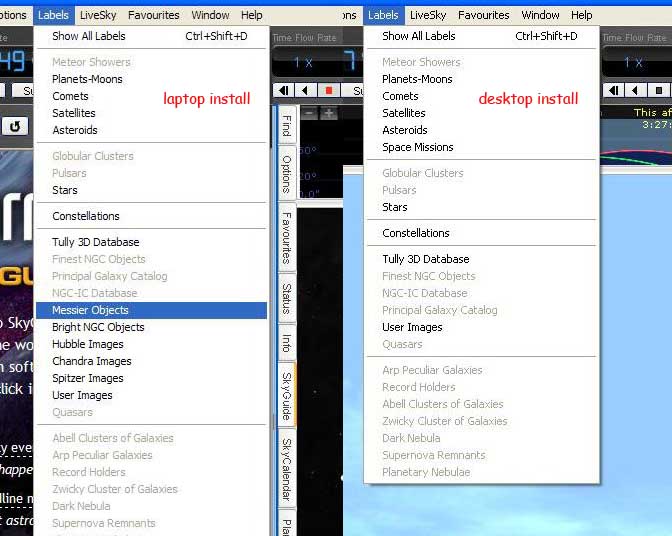
Task: Select User Images in desktop install menu
Action: point(481,327)
